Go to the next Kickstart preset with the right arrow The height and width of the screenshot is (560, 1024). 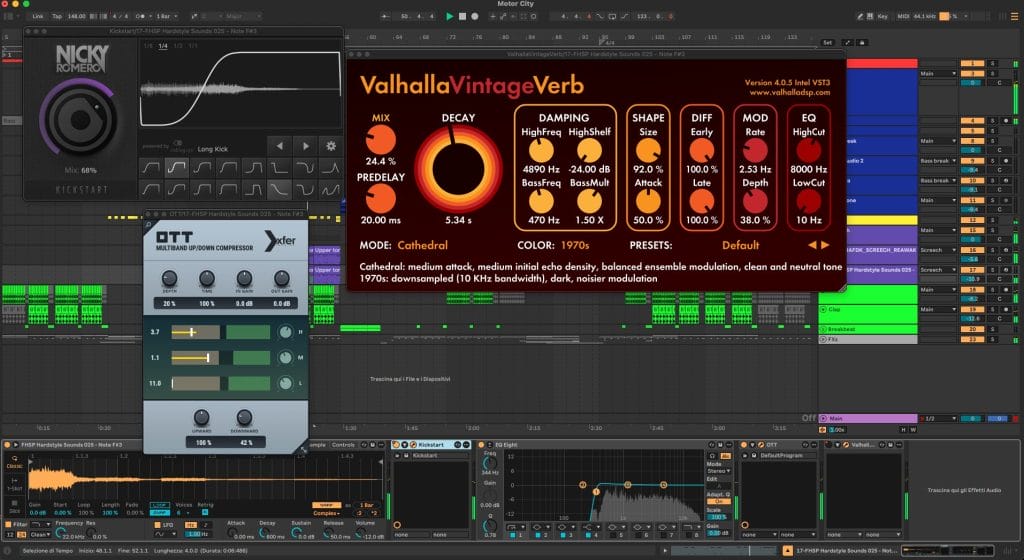tap(305, 146)
